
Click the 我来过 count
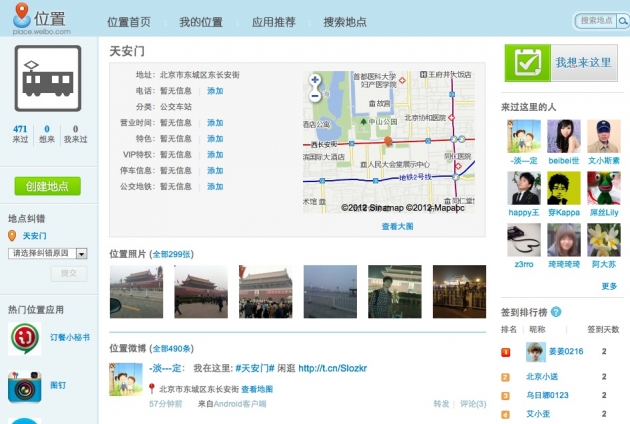[x=76, y=134]
